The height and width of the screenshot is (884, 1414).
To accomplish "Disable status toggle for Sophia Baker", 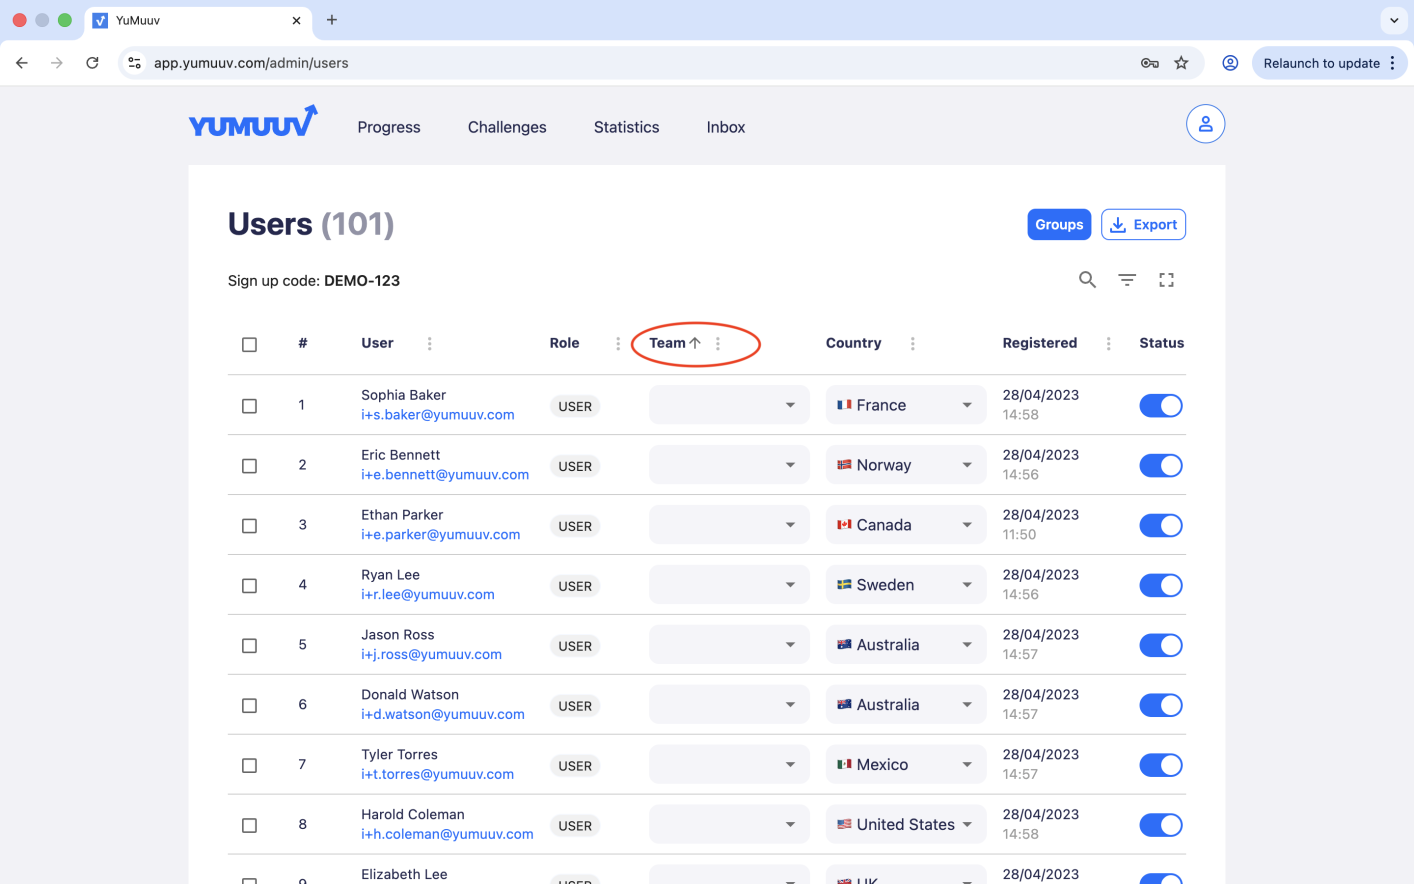I will [1160, 405].
